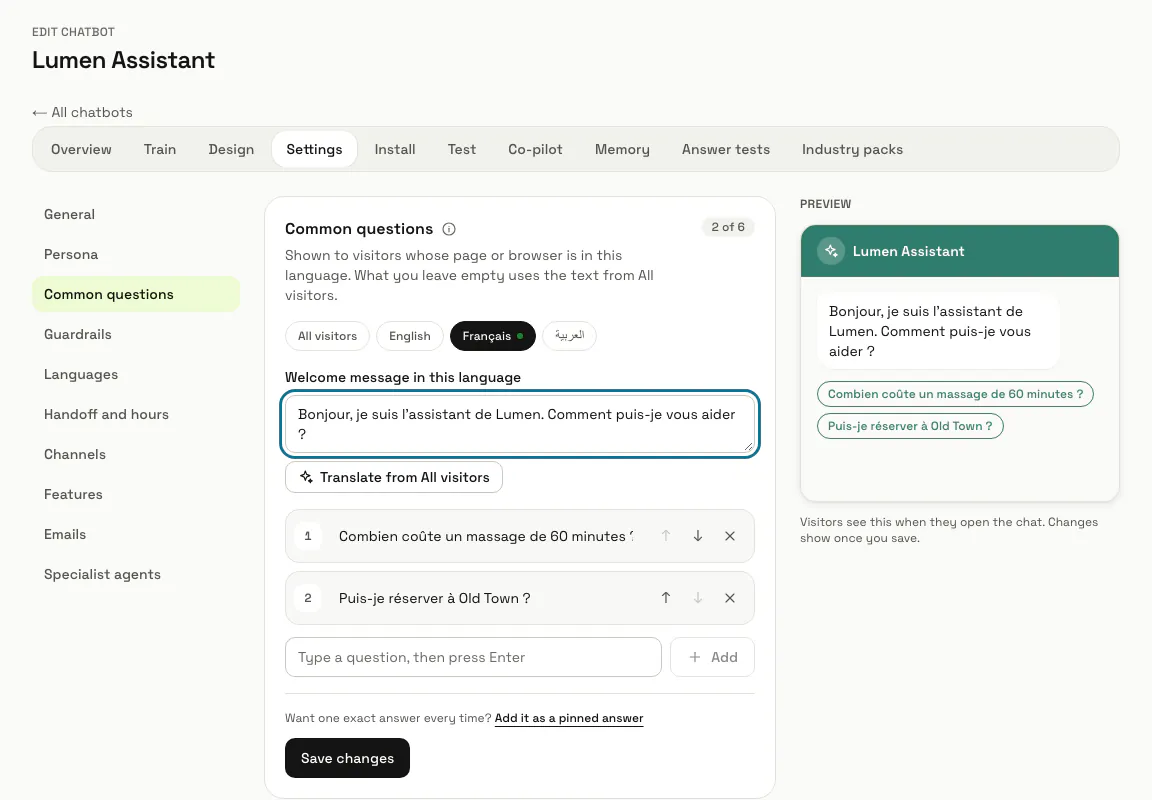Click the Add question button
This screenshot has height=800, width=1152.
pos(713,657)
